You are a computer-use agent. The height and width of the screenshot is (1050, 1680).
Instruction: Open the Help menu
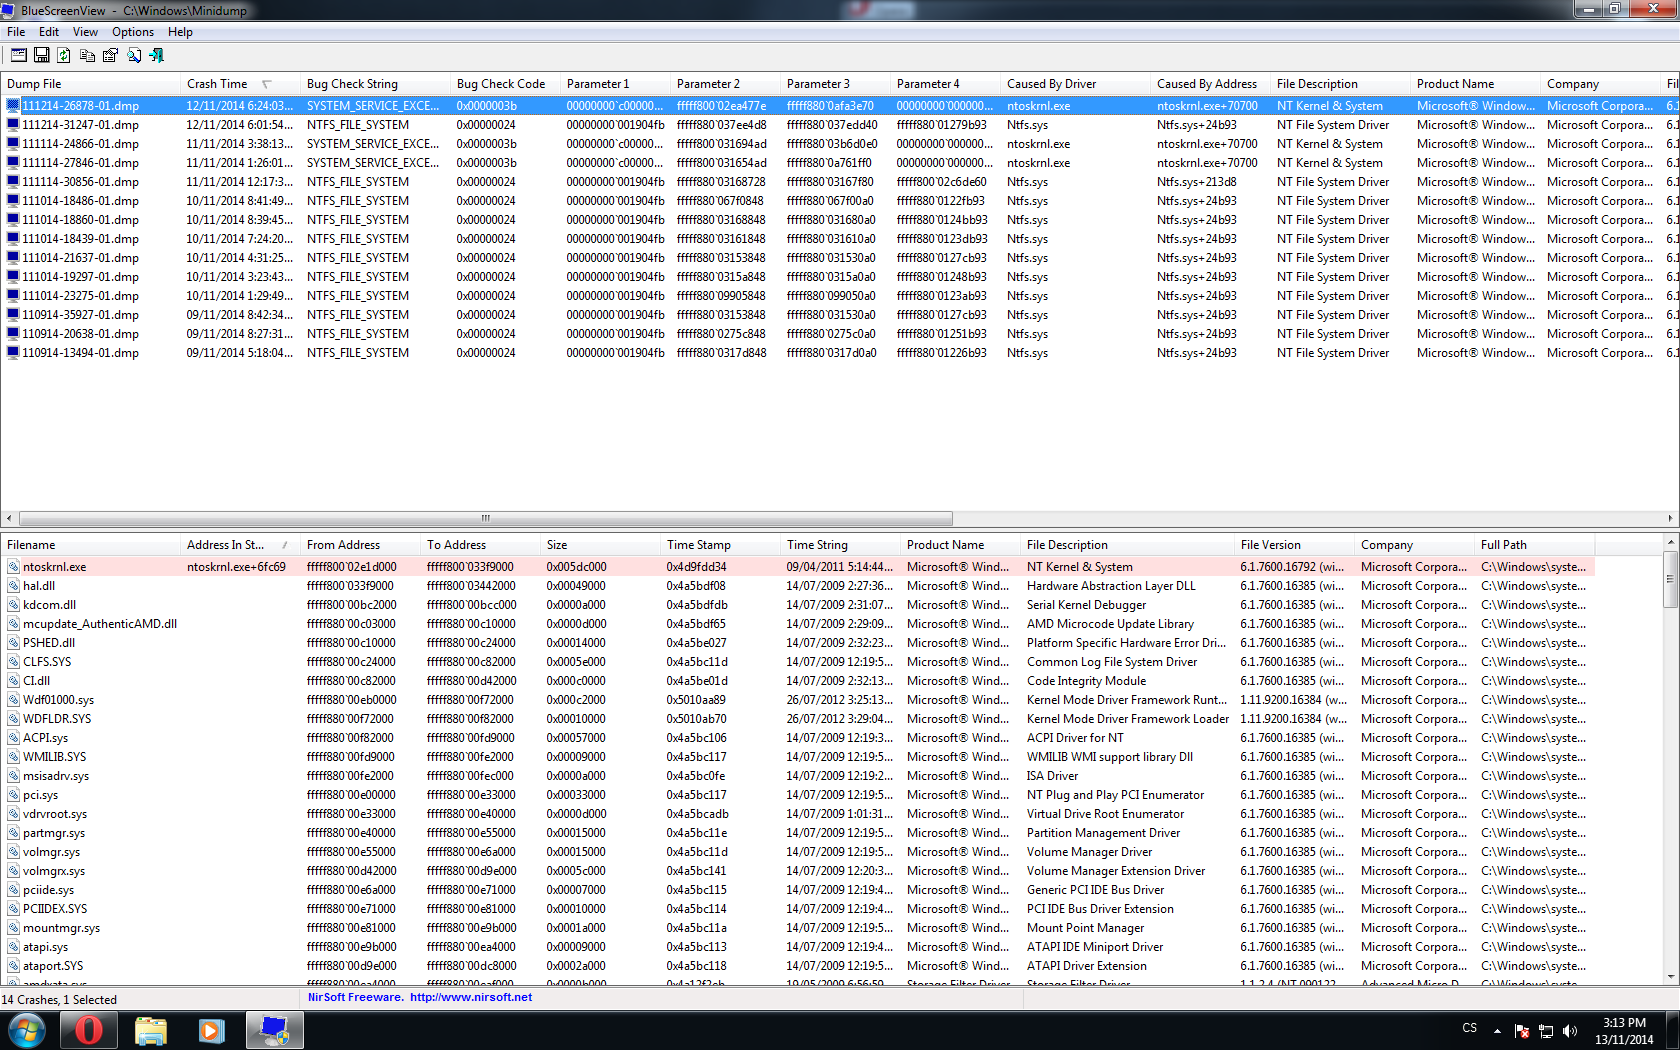click(x=180, y=32)
